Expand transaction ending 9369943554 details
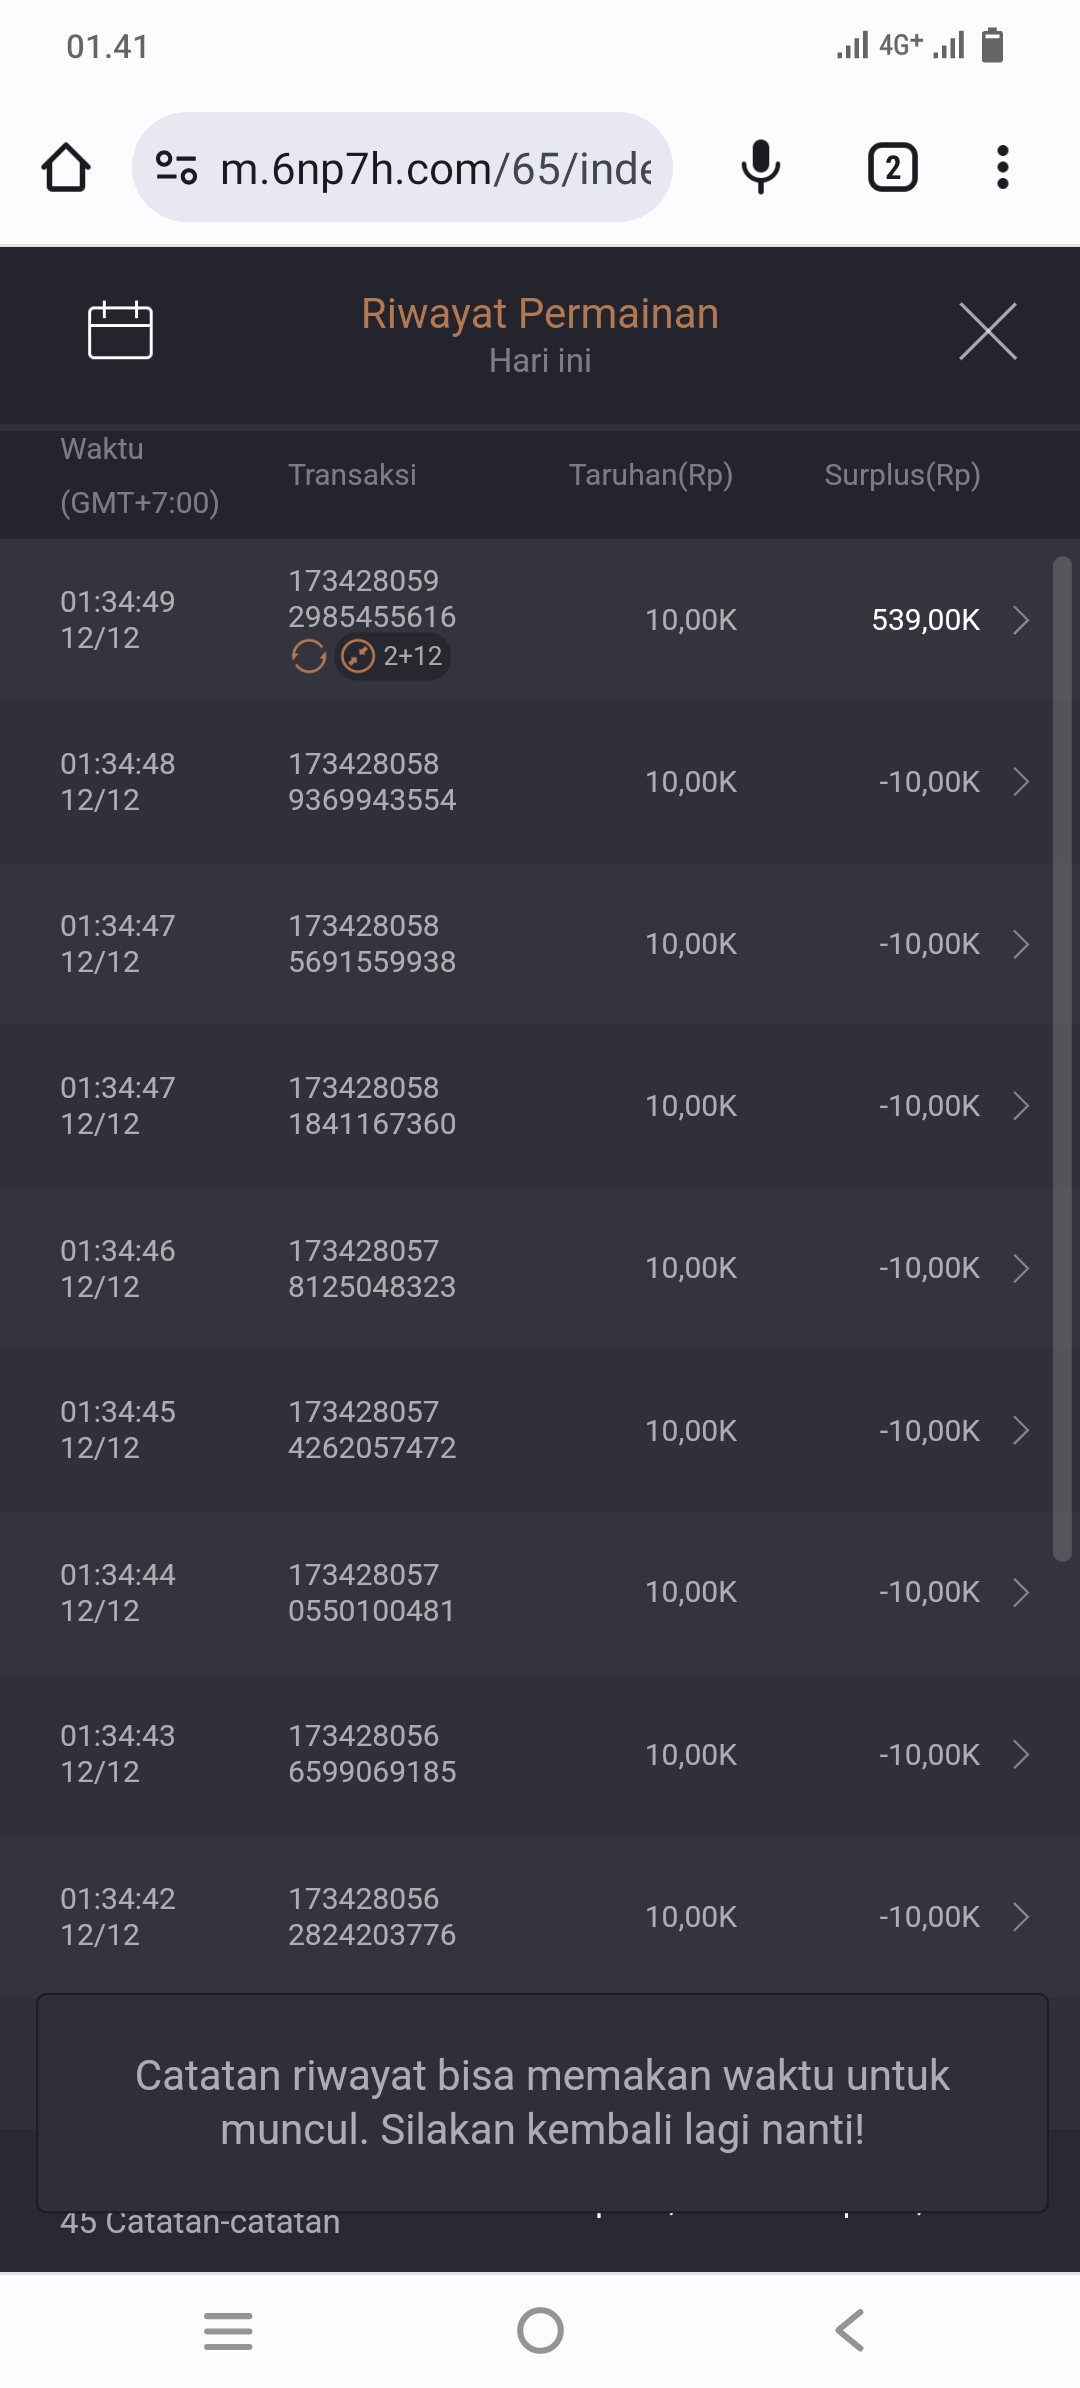The height and width of the screenshot is (2388, 1080). pyautogui.click(x=1021, y=782)
